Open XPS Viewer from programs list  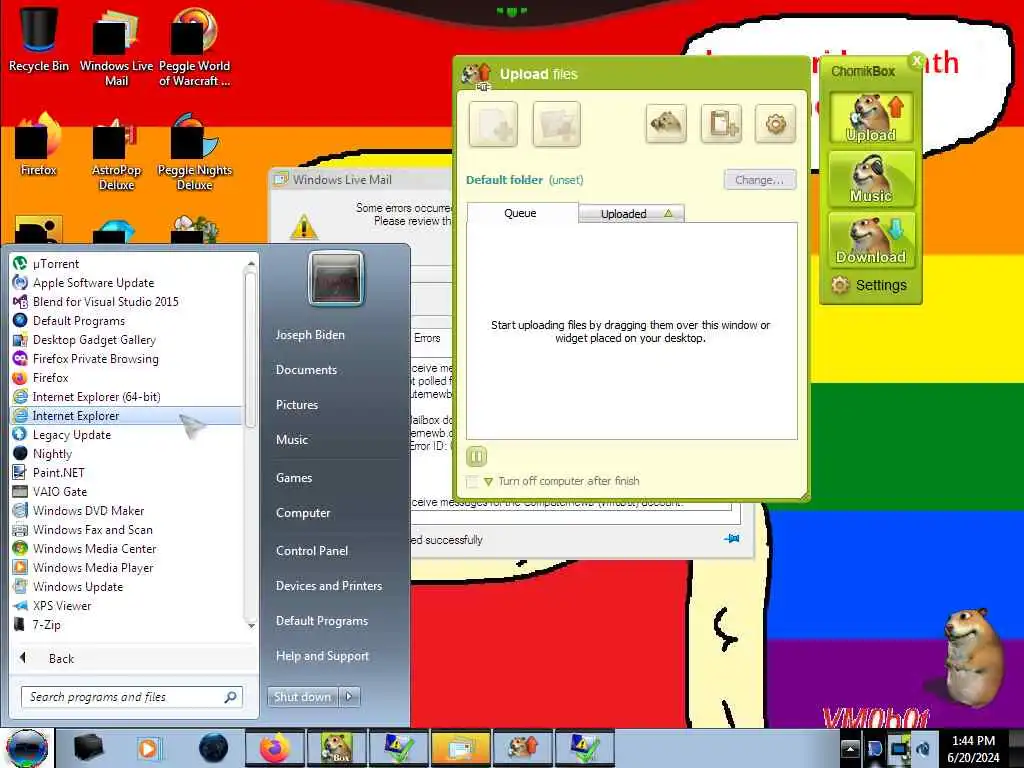(127, 605)
